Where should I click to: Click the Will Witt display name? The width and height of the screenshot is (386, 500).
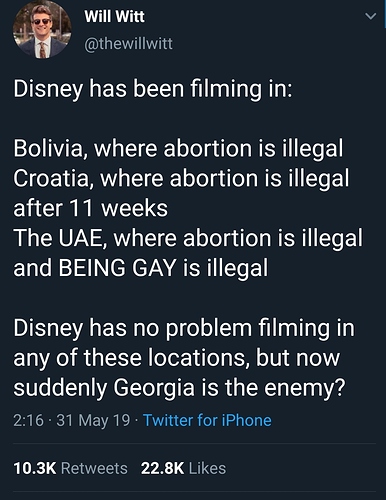pos(115,16)
